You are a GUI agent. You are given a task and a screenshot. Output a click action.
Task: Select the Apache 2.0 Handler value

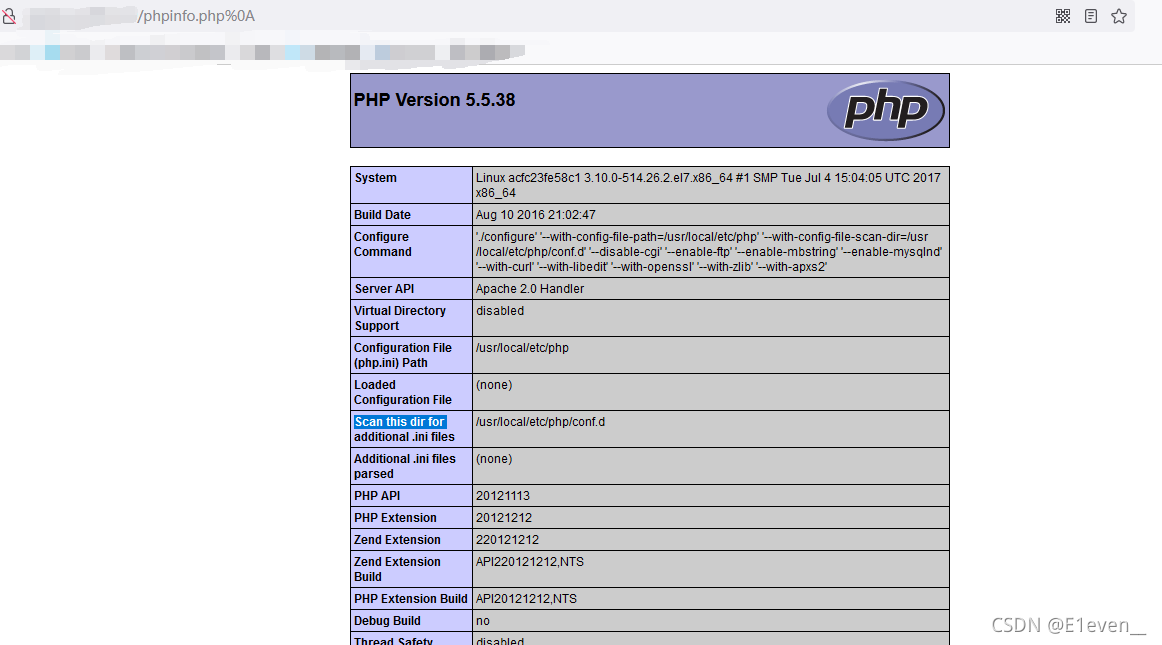click(530, 289)
